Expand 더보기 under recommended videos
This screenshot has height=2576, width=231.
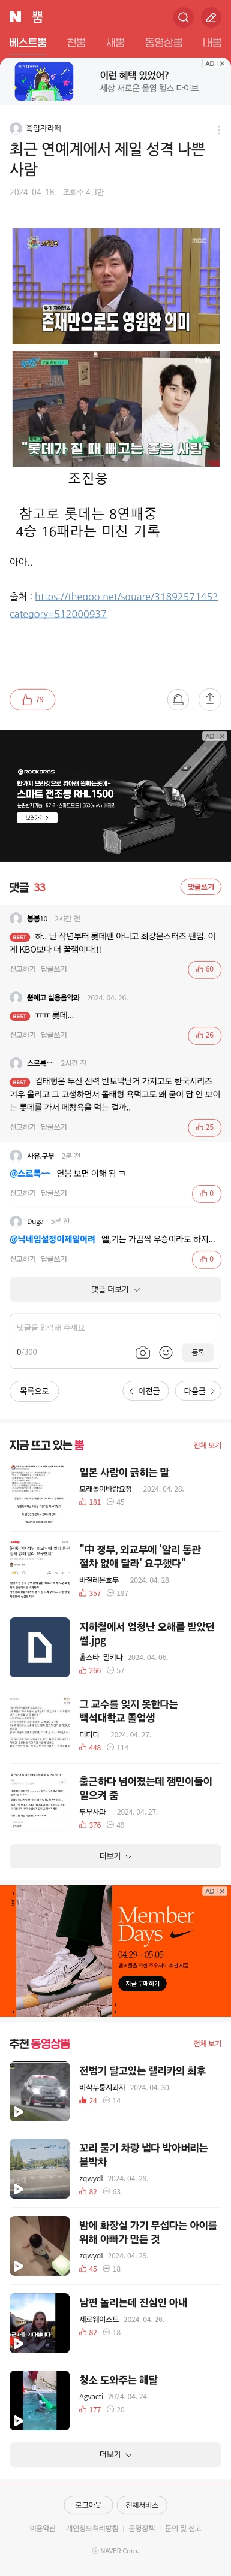coord(116,2454)
